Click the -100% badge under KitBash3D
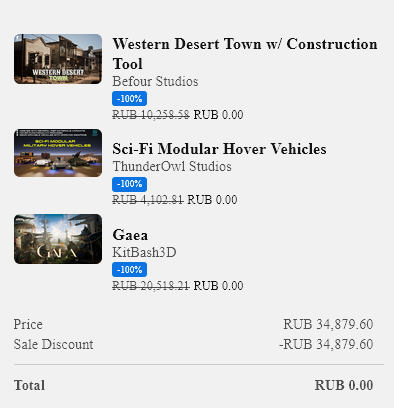This screenshot has width=394, height=408. click(x=129, y=269)
